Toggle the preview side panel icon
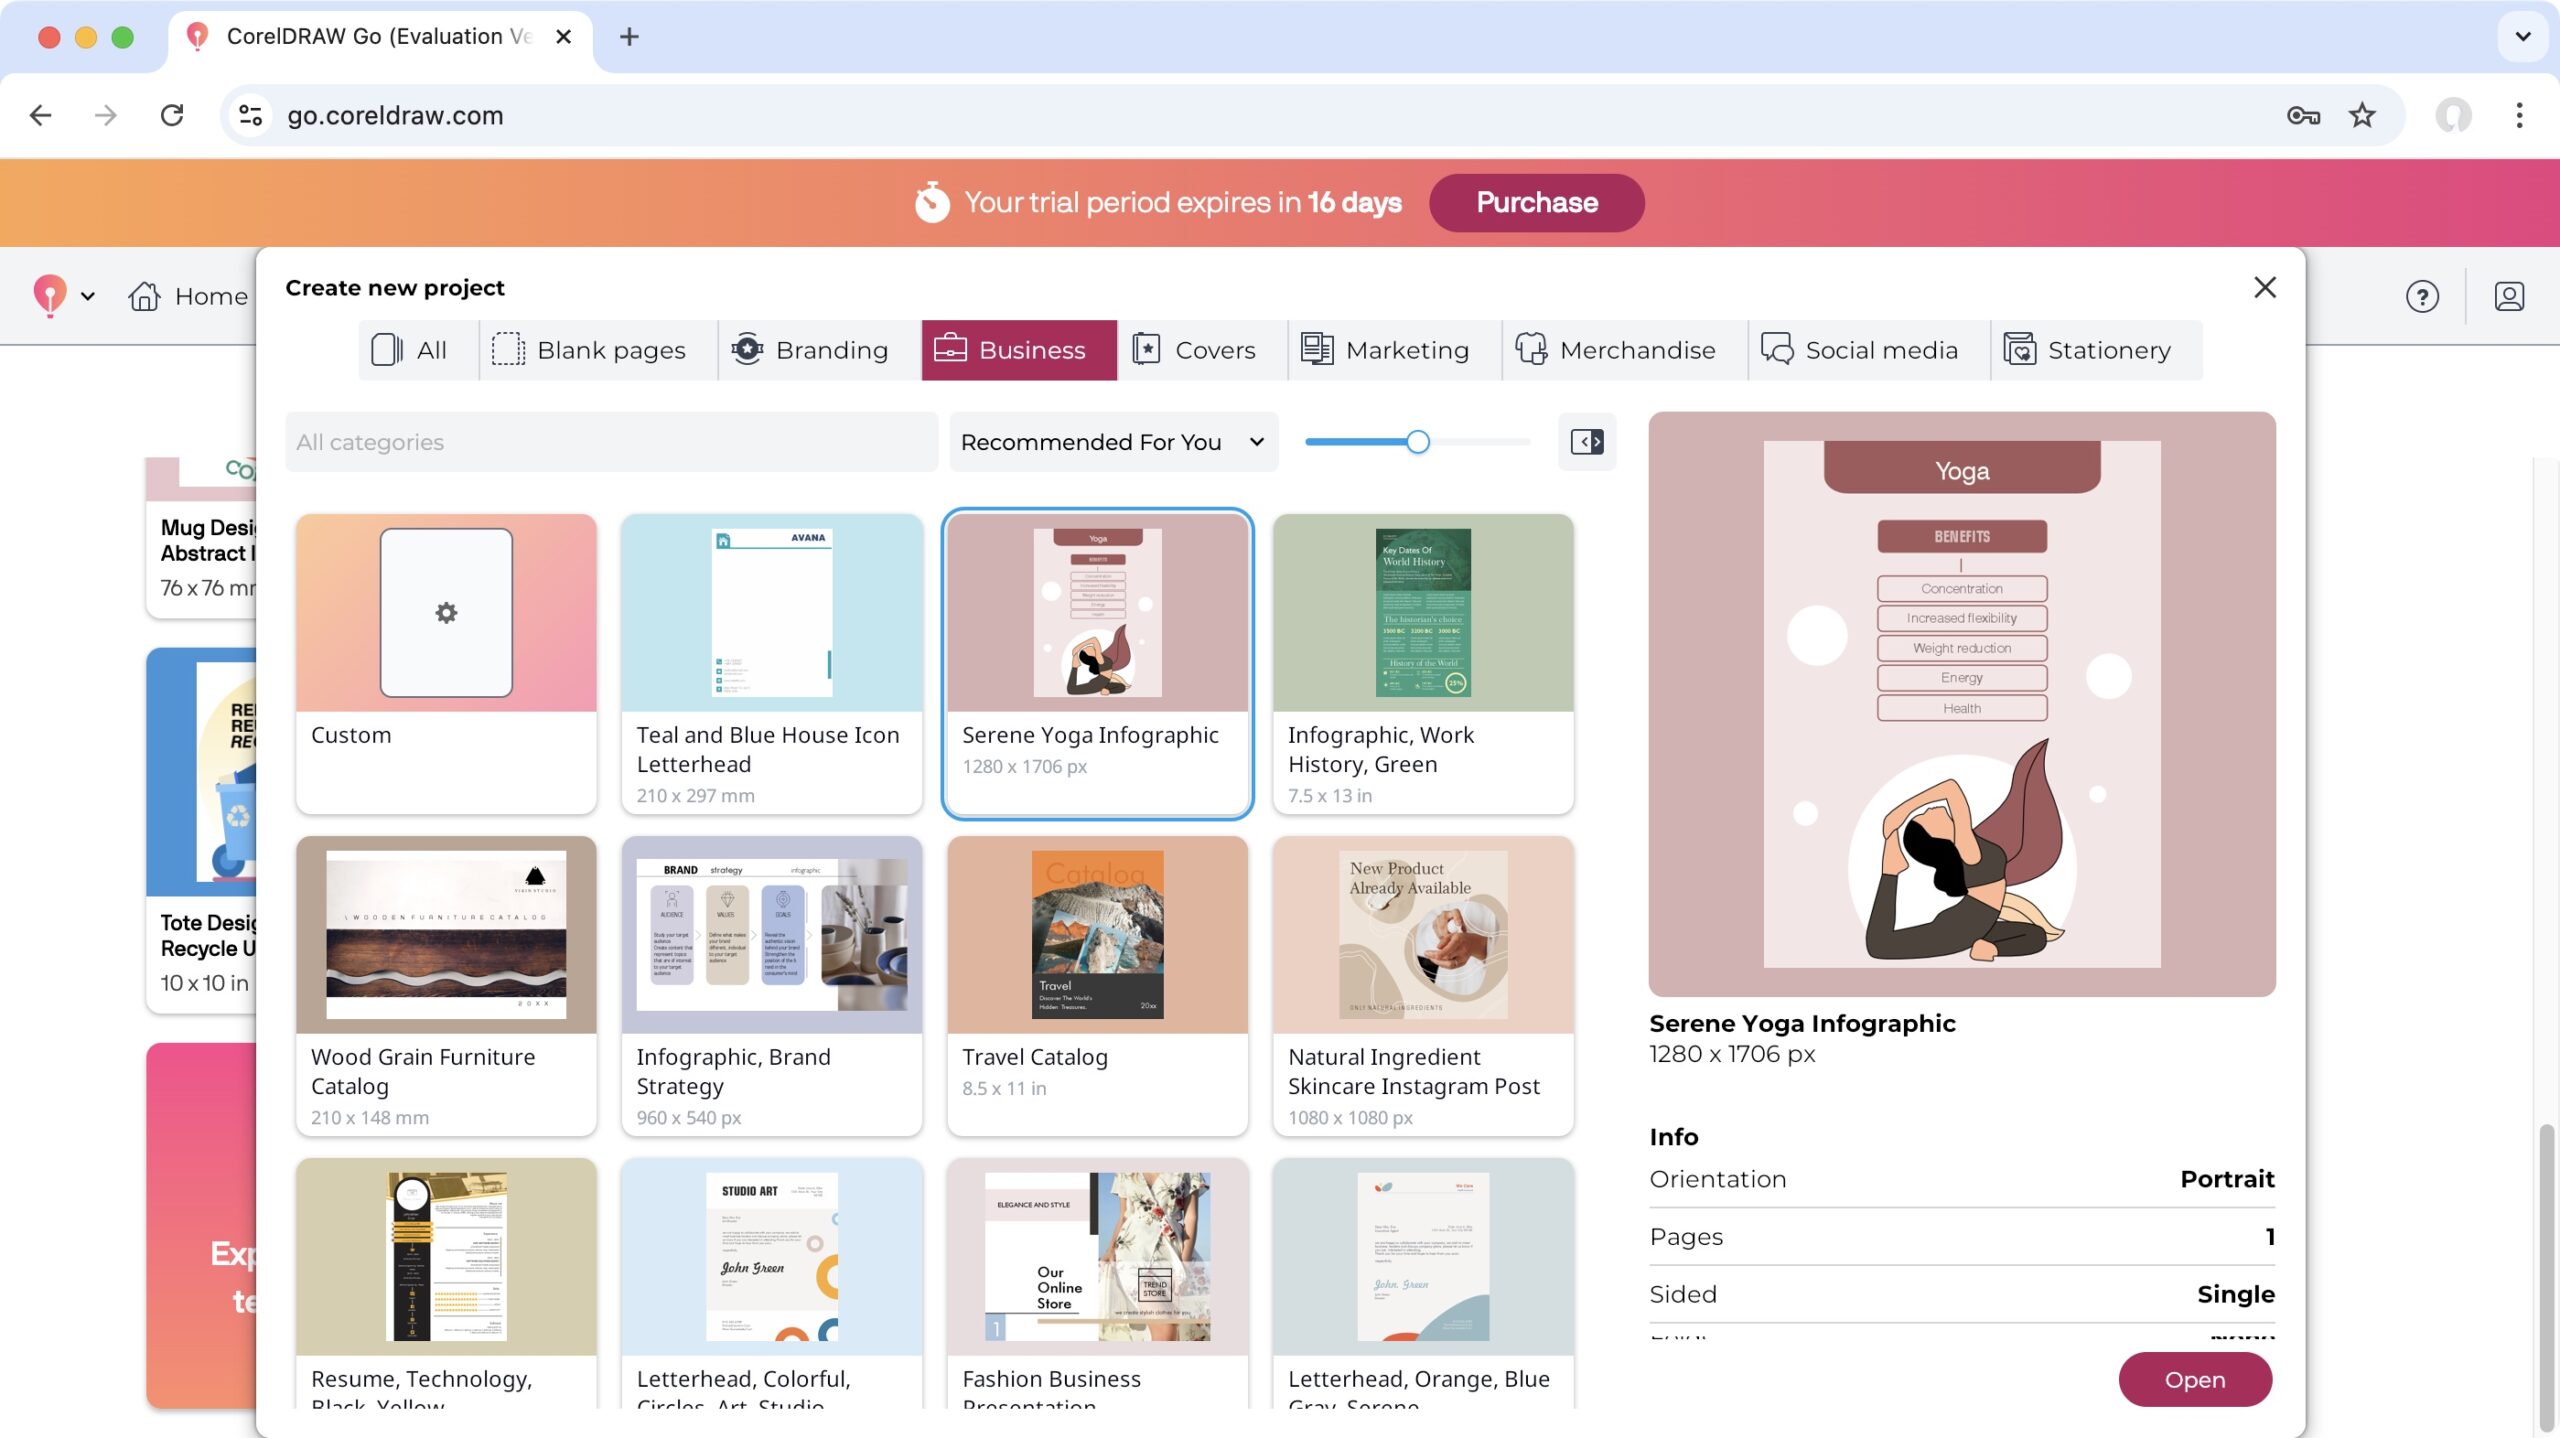The height and width of the screenshot is (1438, 2560). click(1586, 441)
